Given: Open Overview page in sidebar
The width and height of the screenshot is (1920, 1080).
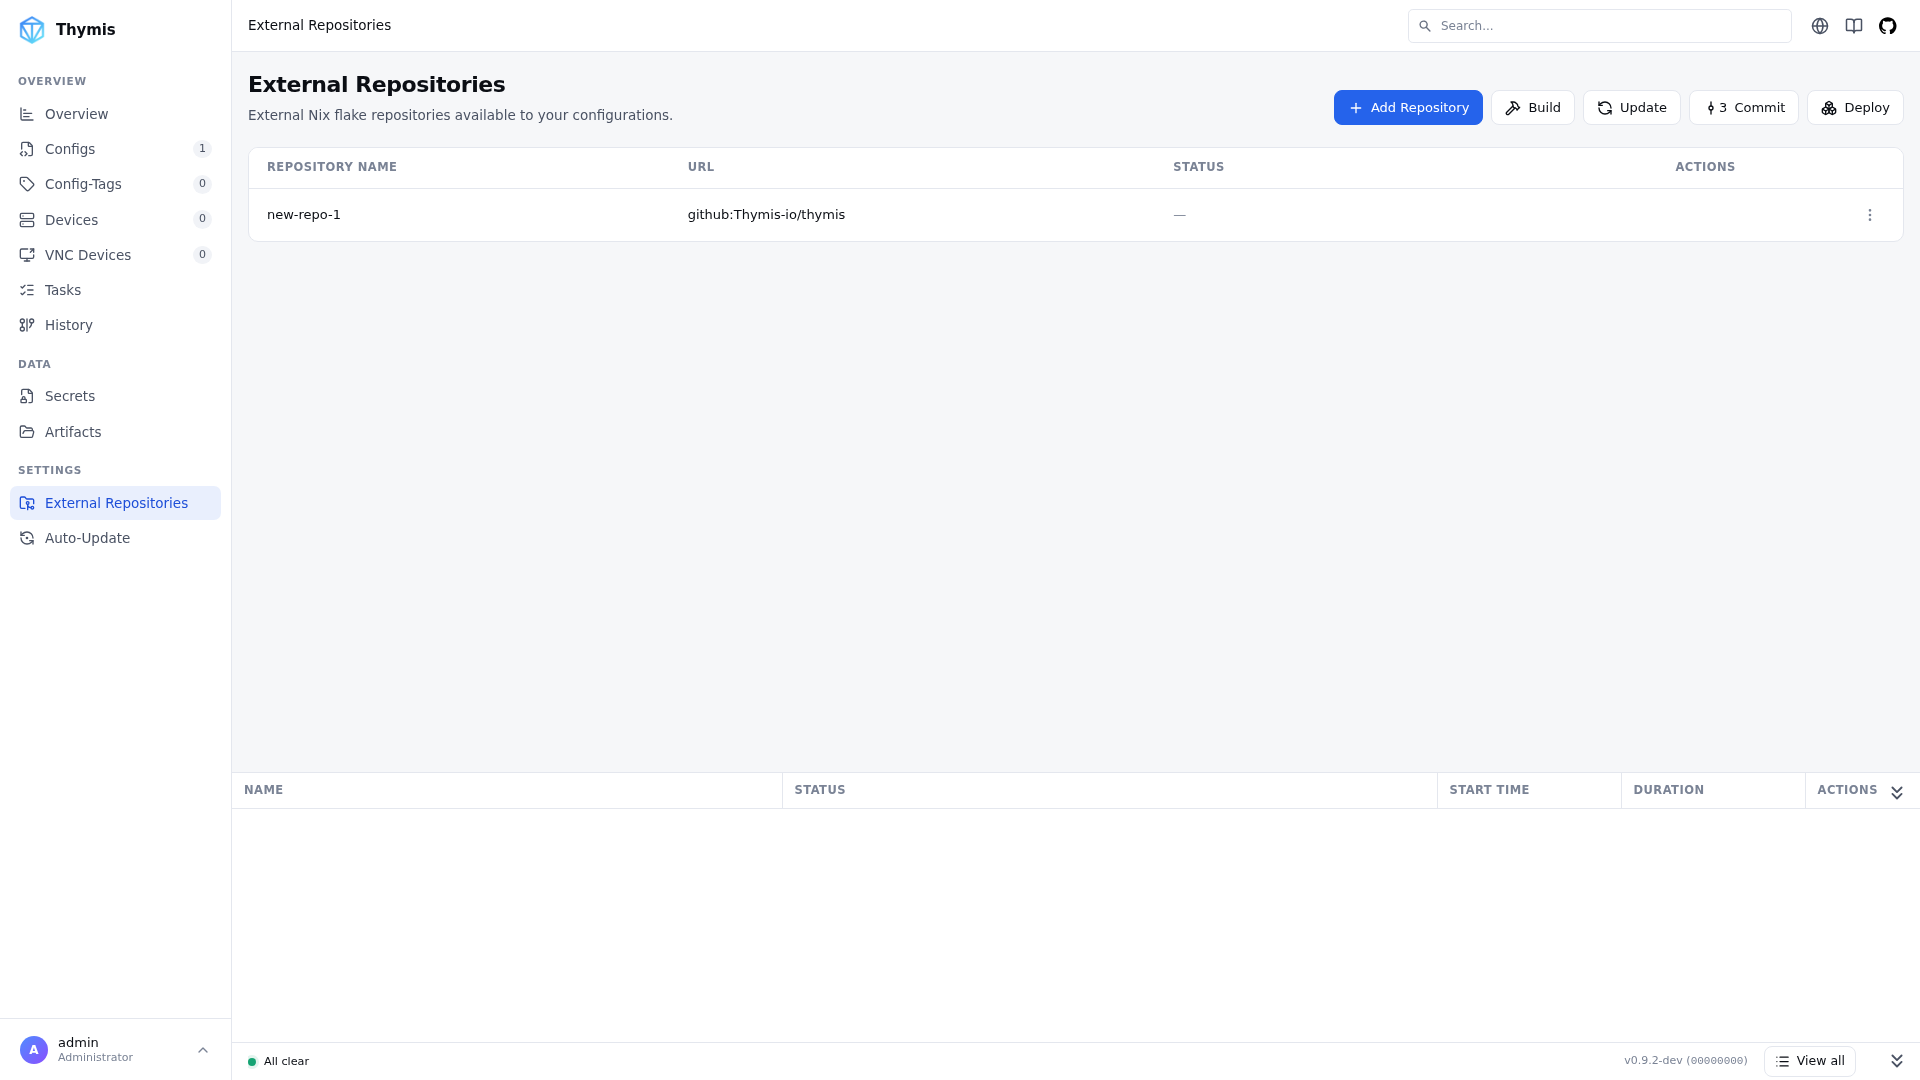Looking at the screenshot, I should click(x=115, y=114).
